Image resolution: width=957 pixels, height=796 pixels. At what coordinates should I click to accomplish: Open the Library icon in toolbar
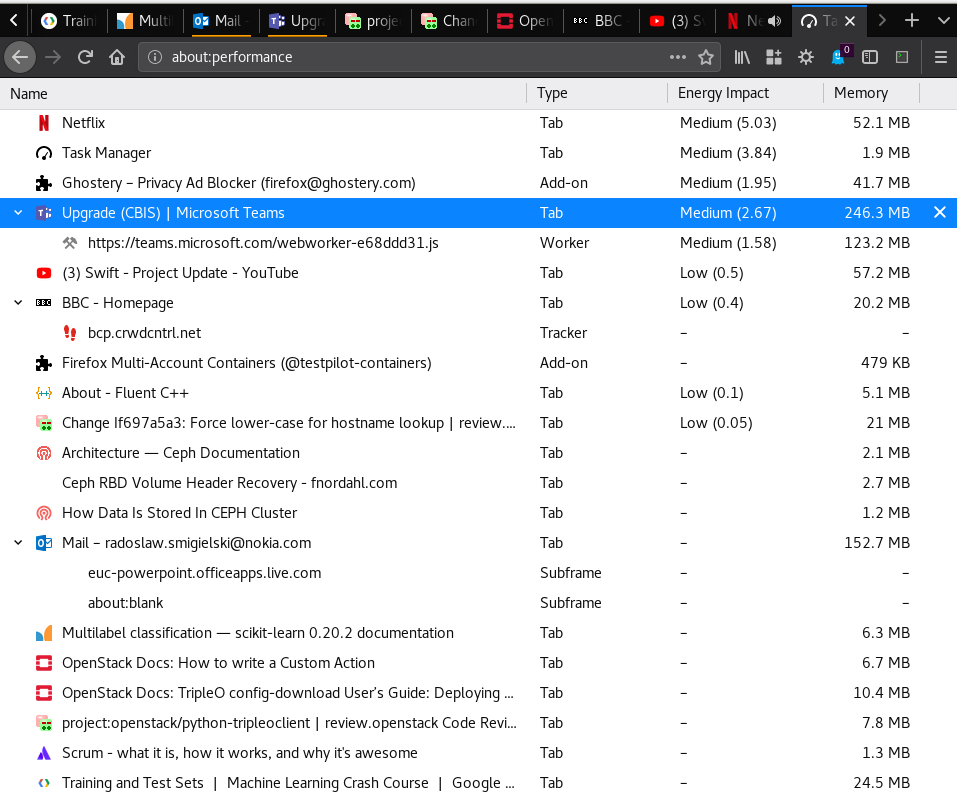pyautogui.click(x=742, y=57)
